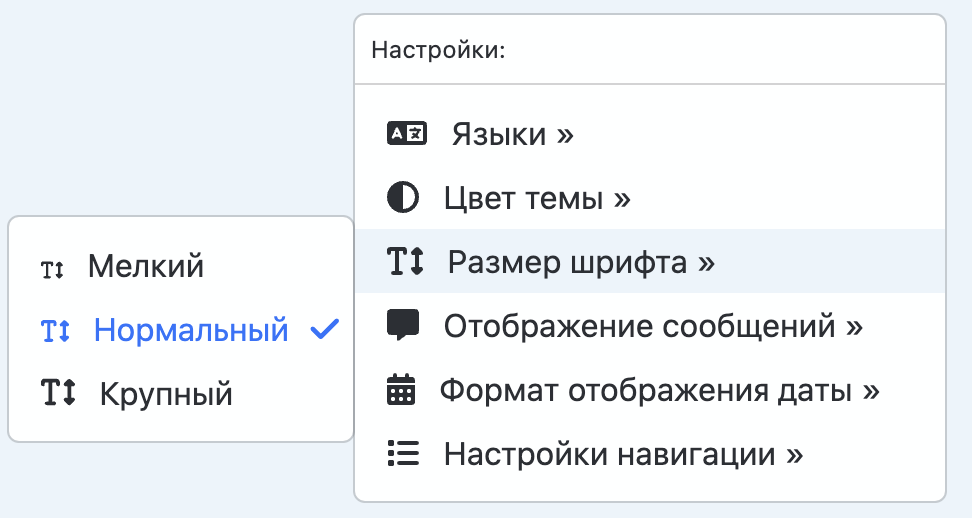
Task: Switch font size to Крупный
Action: pyautogui.click(x=166, y=394)
